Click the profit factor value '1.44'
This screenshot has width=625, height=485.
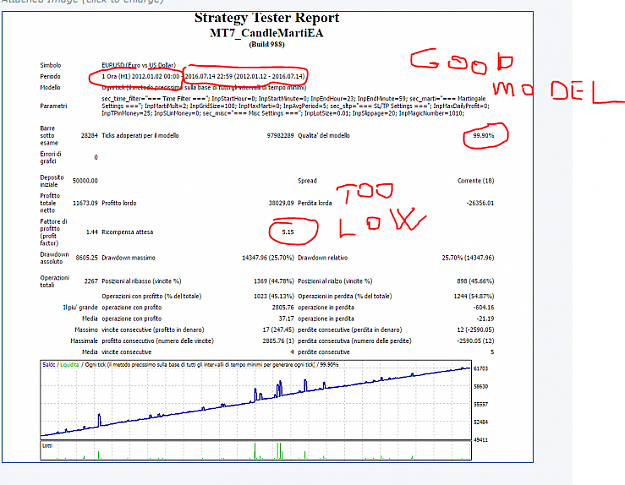coord(92,232)
